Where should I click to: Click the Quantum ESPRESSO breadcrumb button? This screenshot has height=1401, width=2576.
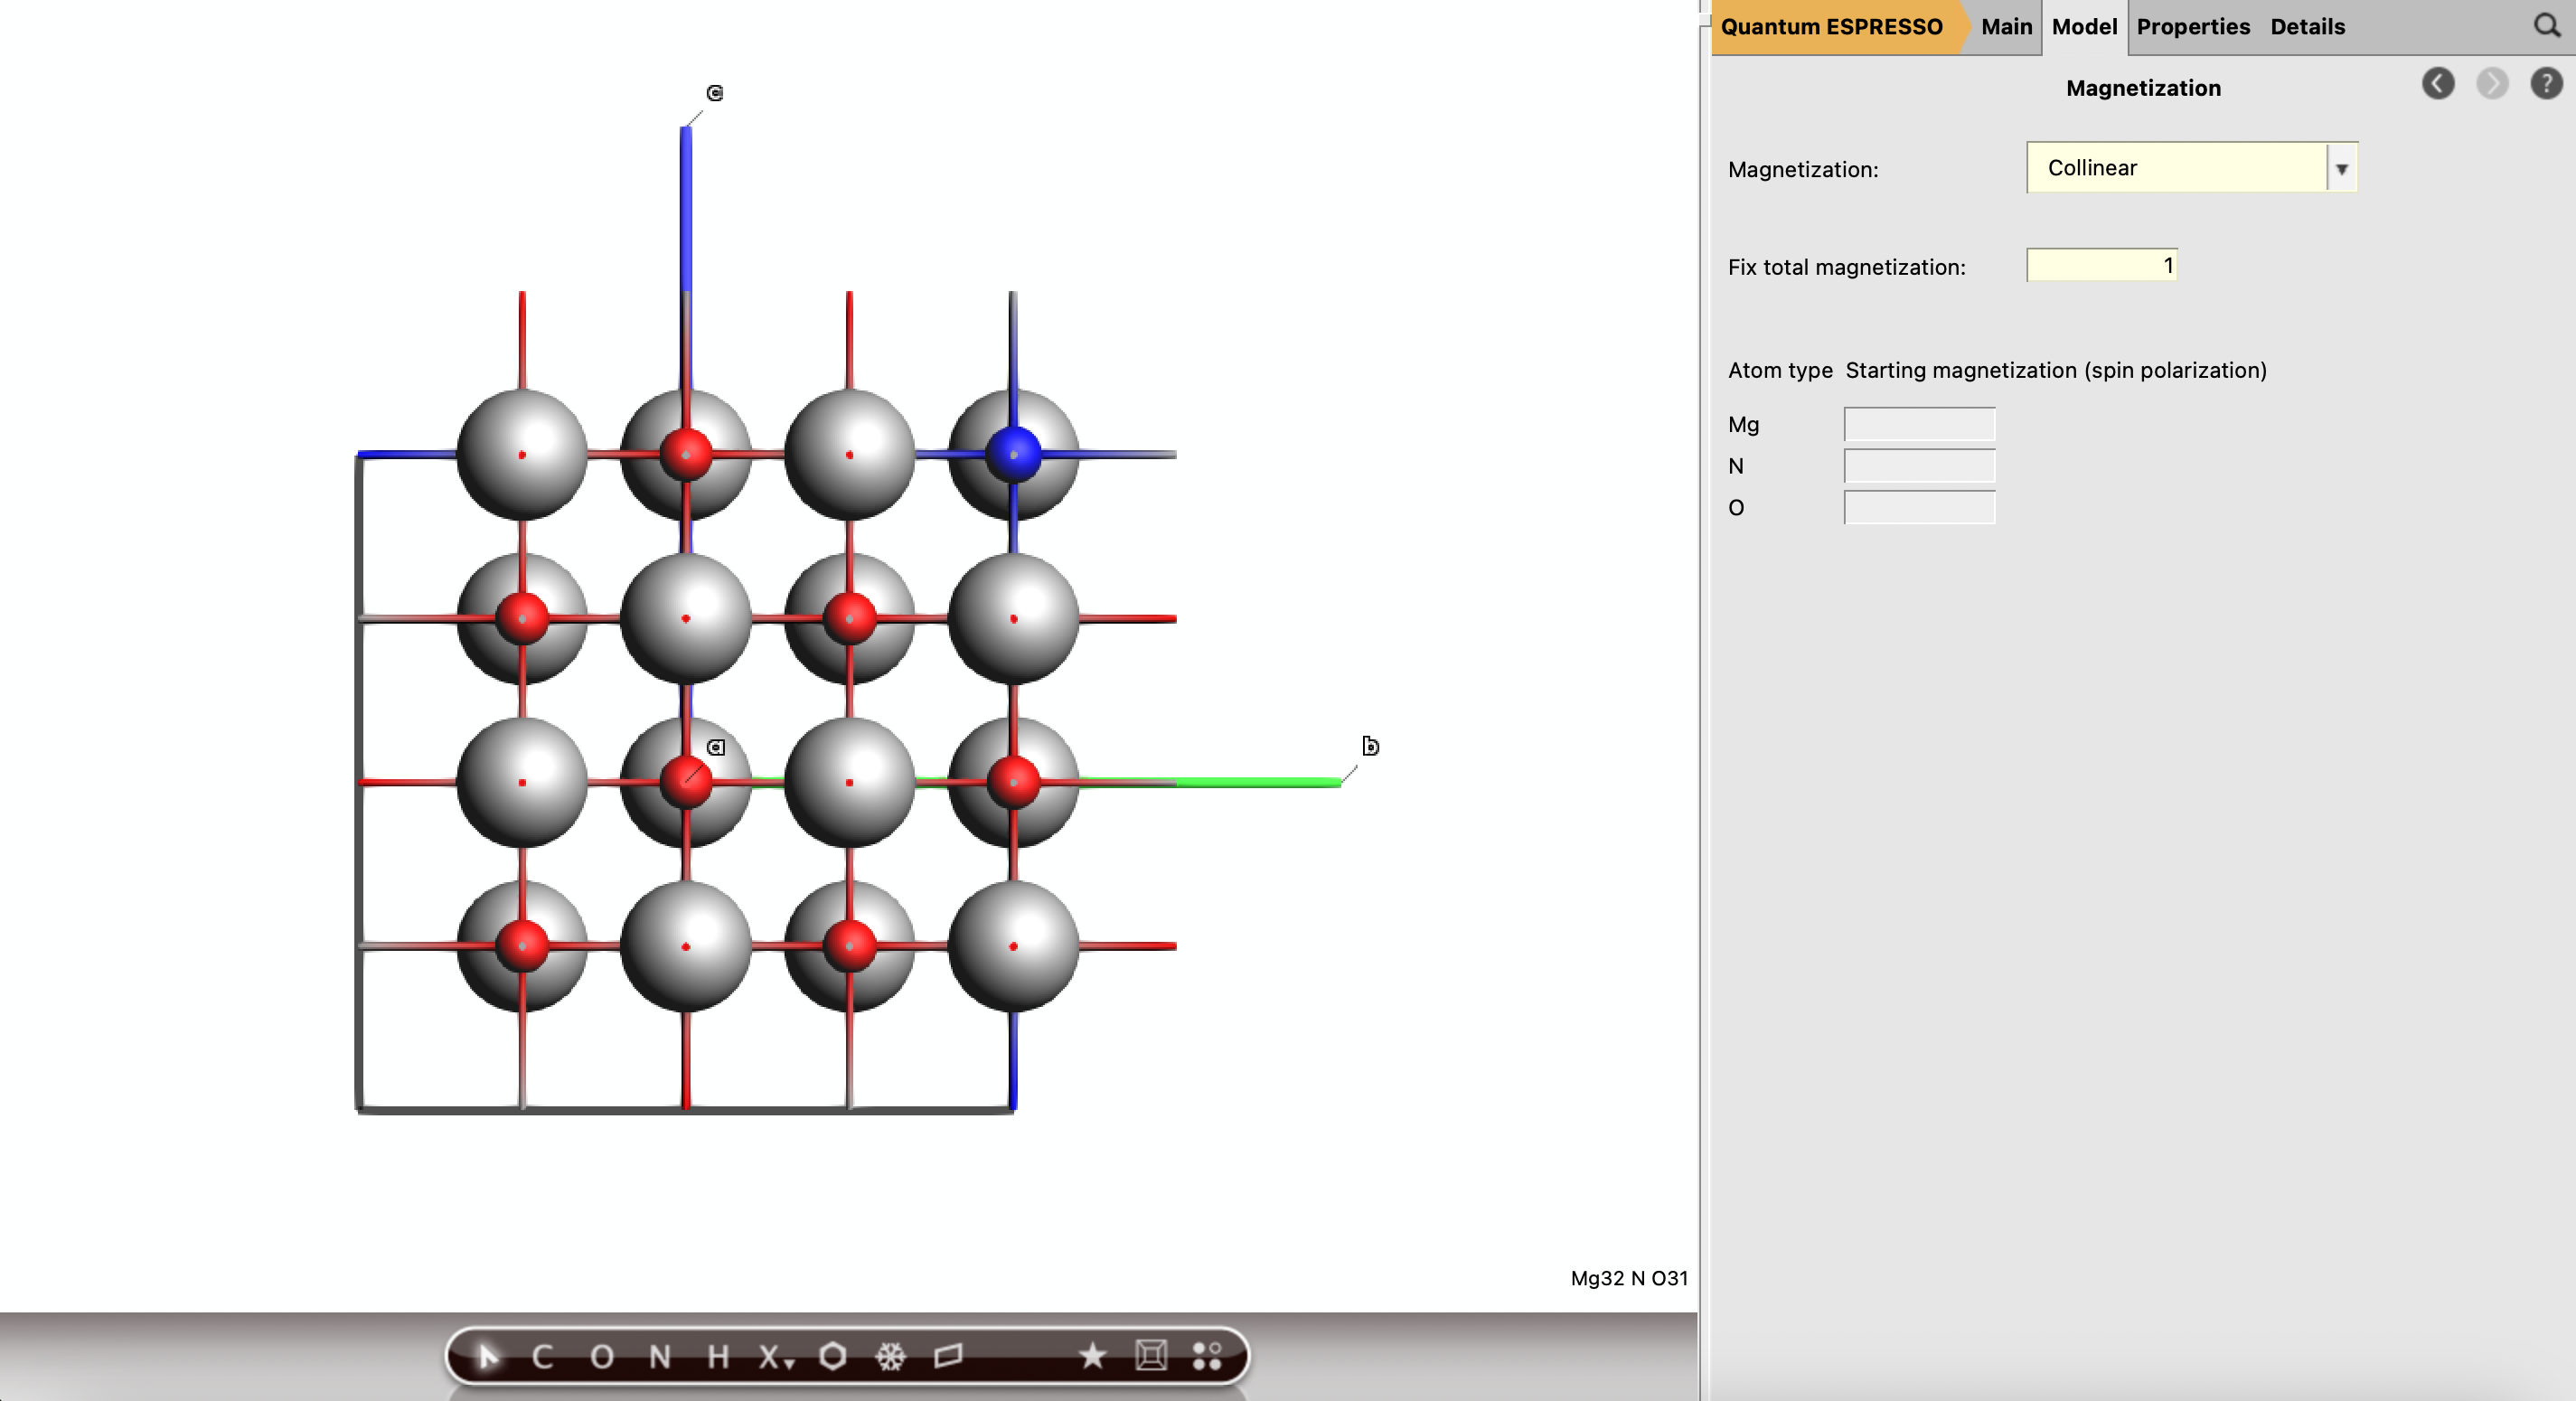tap(1831, 27)
